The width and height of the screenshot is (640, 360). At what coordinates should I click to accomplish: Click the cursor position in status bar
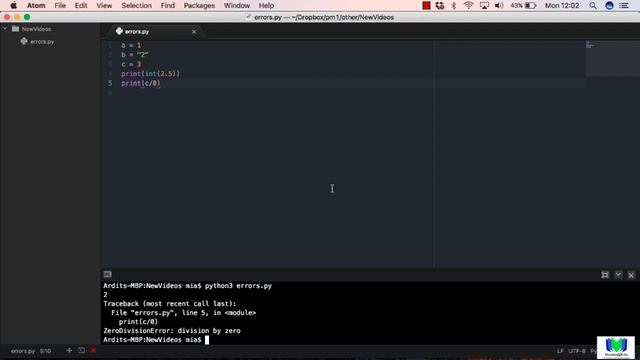[x=45, y=351]
